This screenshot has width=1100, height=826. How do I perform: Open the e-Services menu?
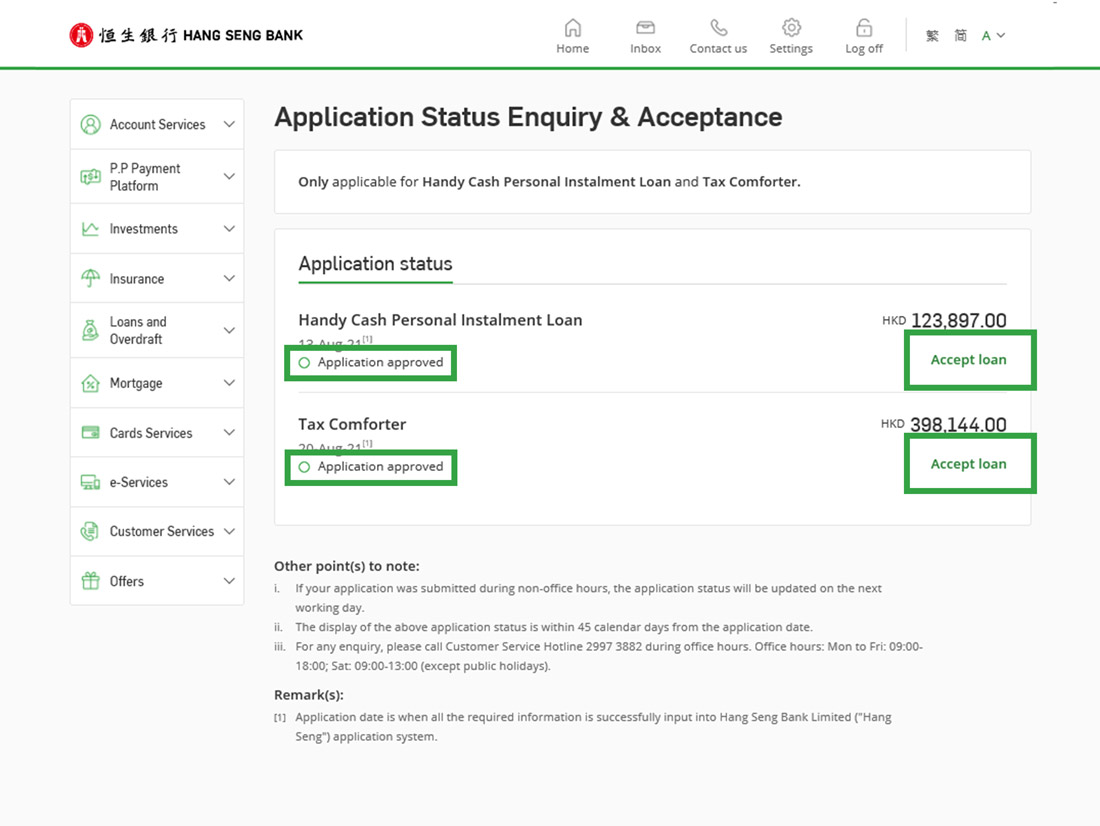point(157,482)
